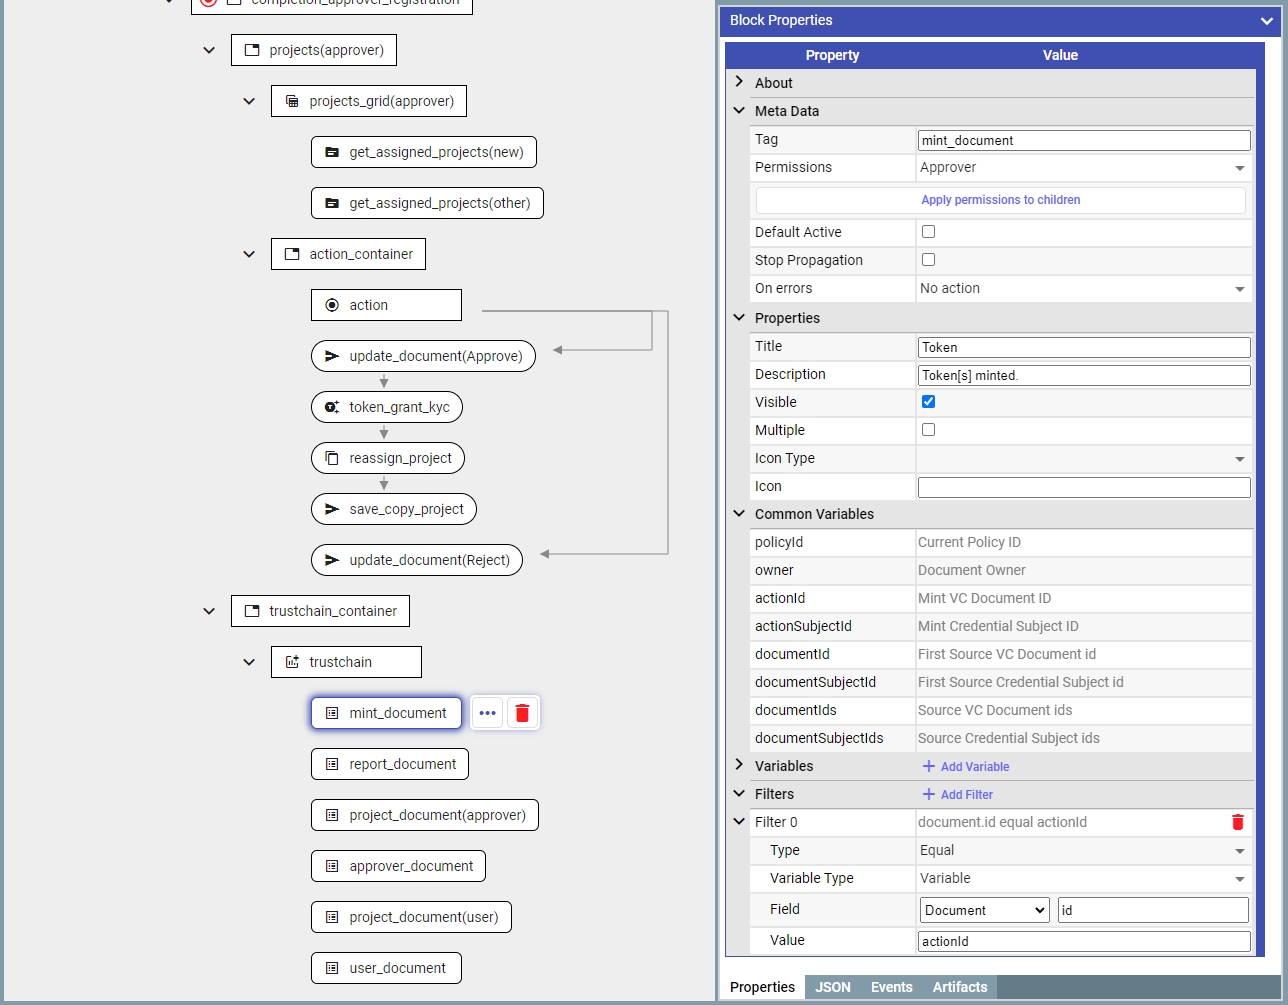Select the reassign_project block icon
Image resolution: width=1288 pixels, height=1005 pixels.
(x=332, y=458)
